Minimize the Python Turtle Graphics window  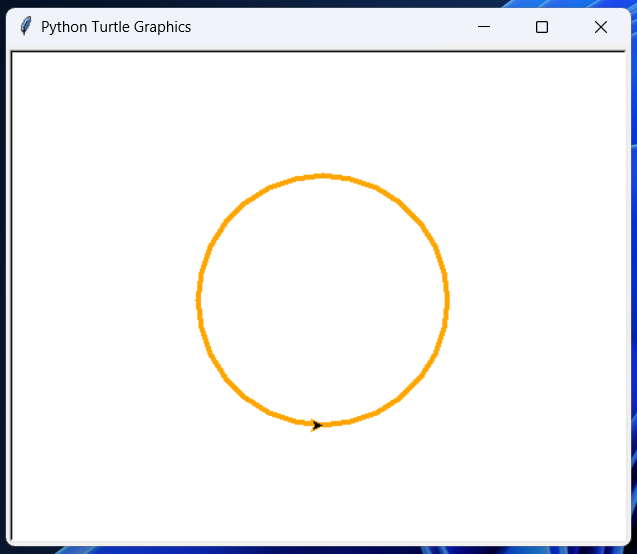(483, 27)
